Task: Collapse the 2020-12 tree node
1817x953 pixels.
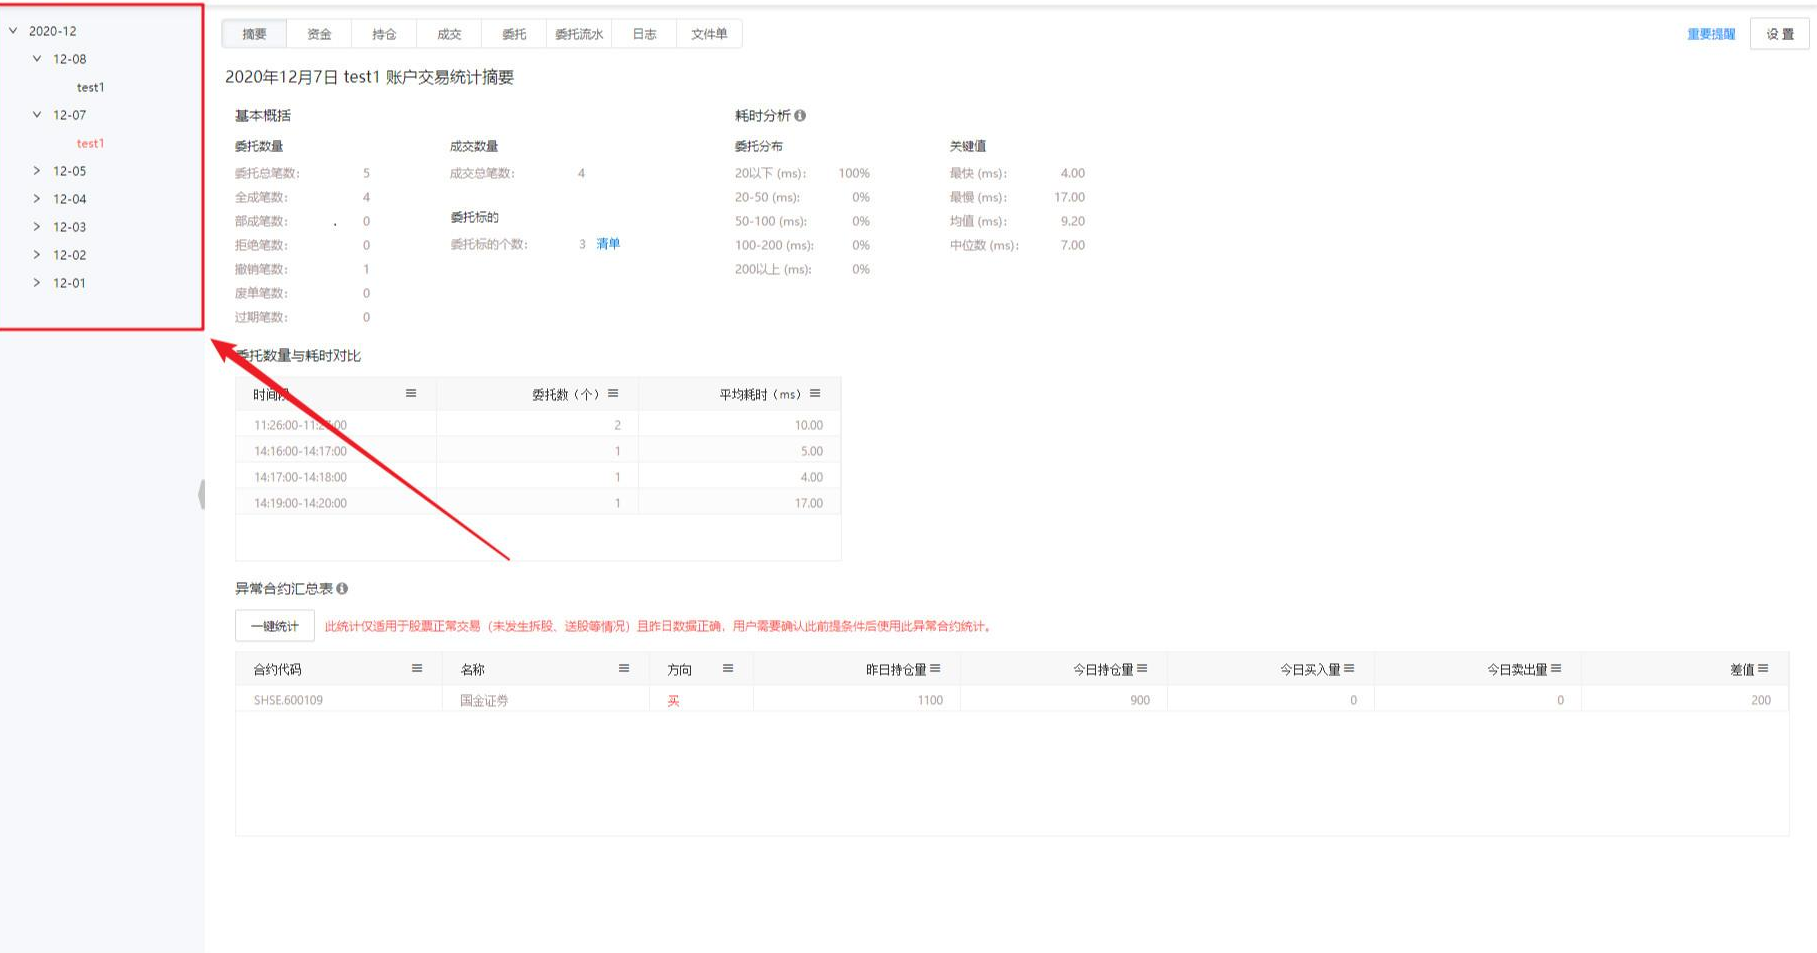Action: click(13, 31)
